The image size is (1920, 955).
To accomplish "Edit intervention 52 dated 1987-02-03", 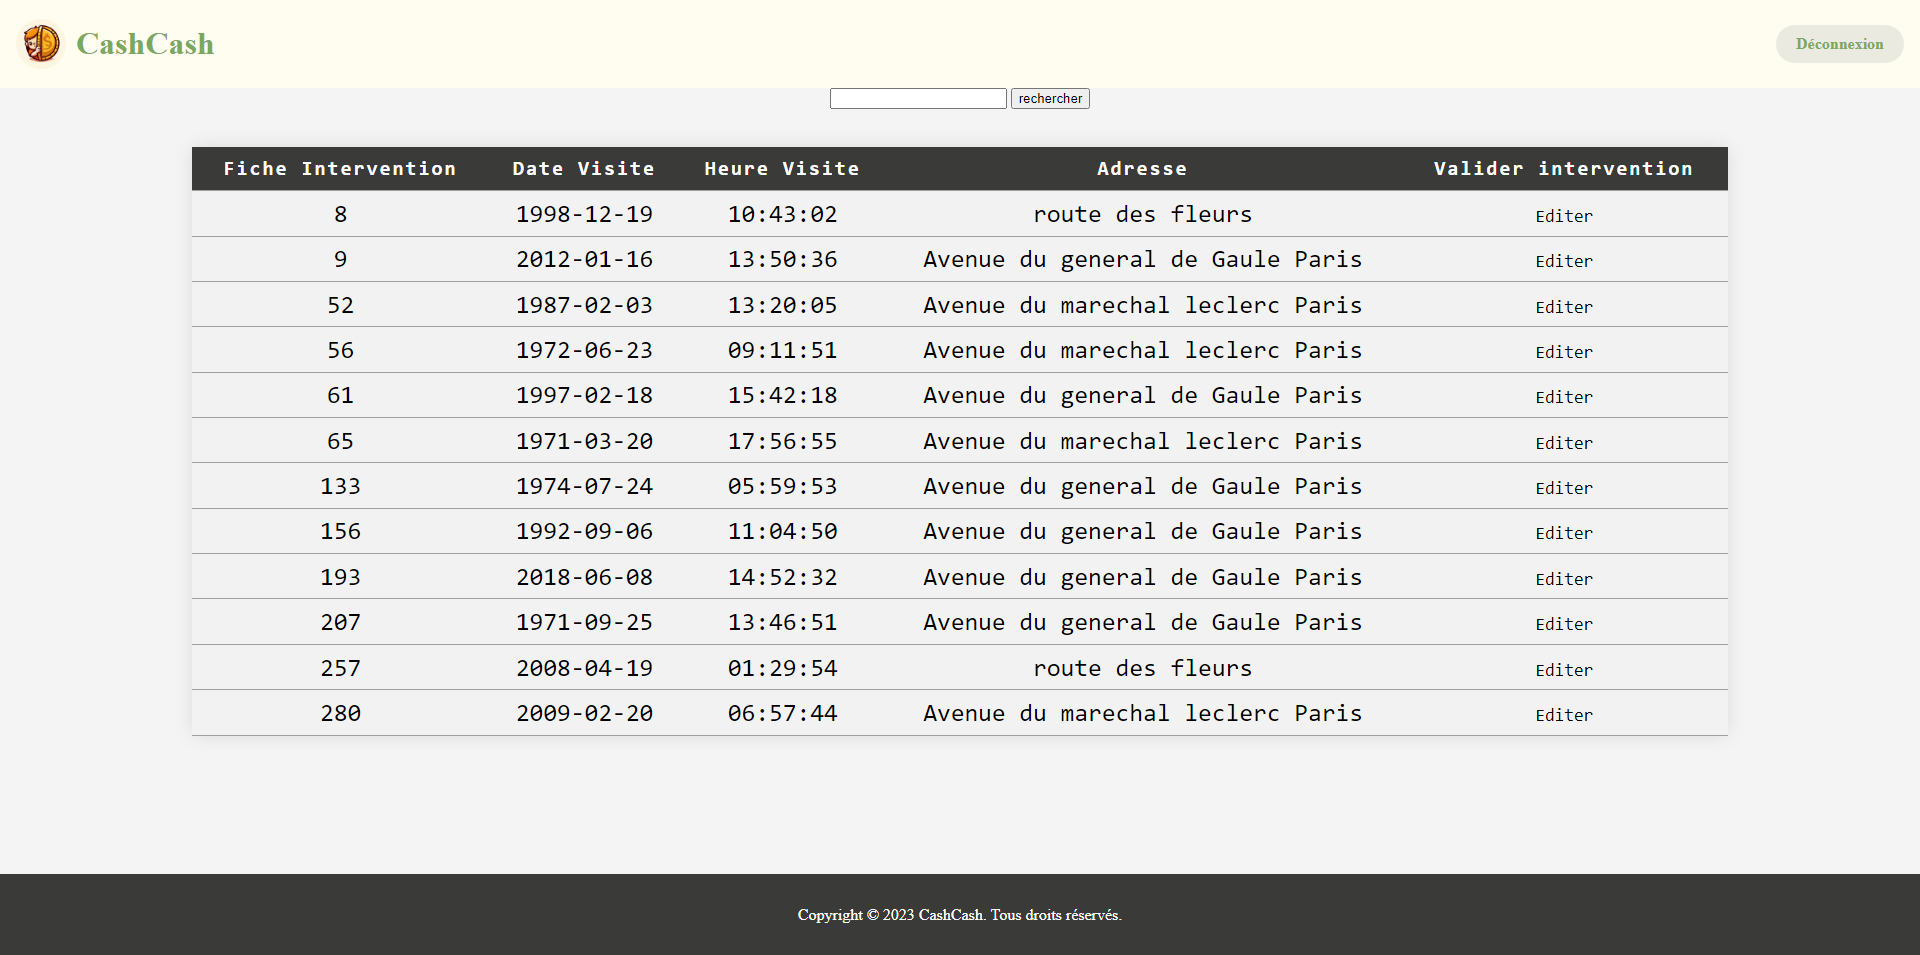I will point(1563,307).
